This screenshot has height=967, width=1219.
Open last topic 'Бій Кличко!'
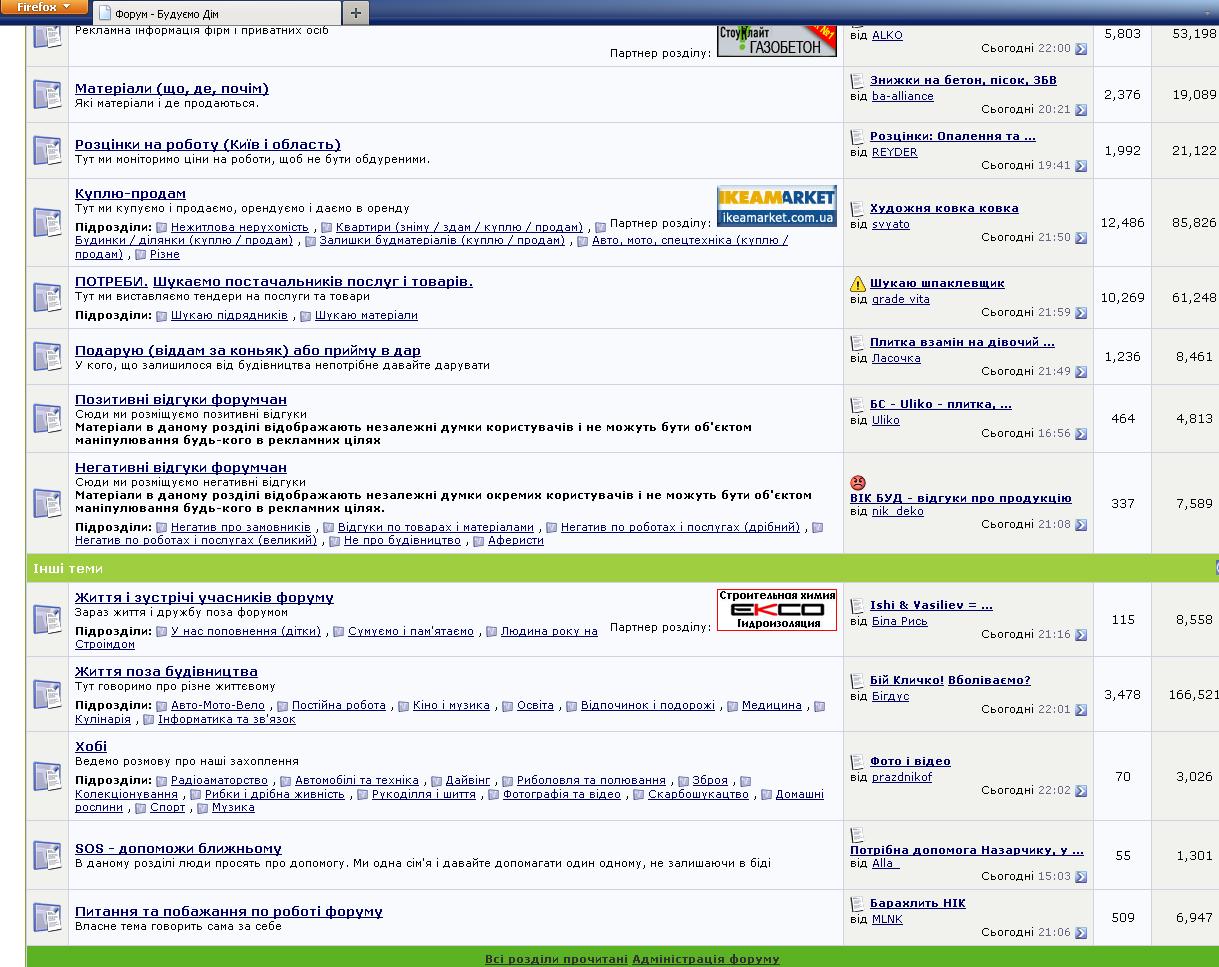click(907, 680)
